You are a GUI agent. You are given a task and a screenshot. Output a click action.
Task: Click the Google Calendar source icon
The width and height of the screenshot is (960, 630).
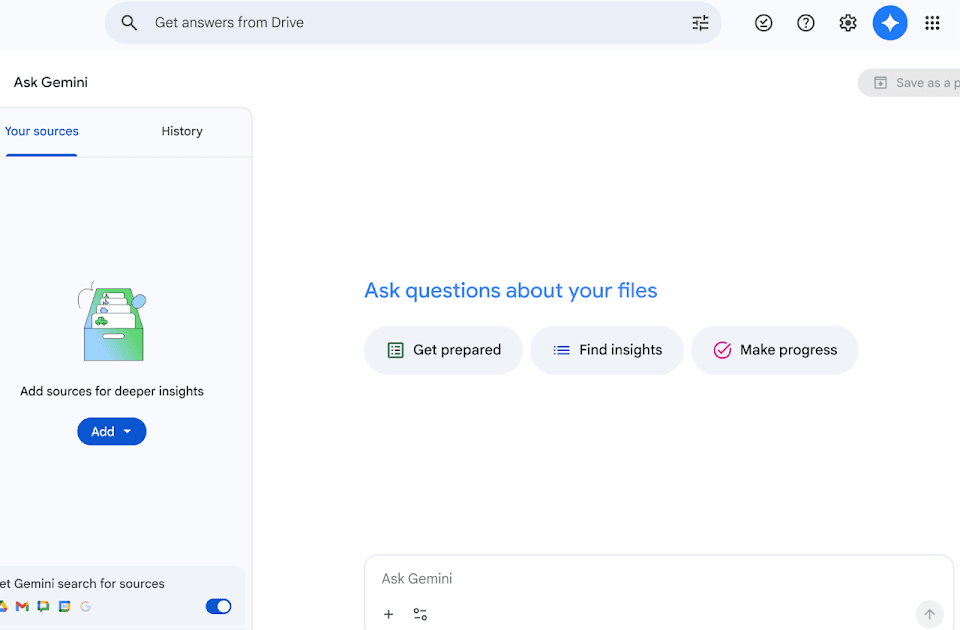pos(65,606)
